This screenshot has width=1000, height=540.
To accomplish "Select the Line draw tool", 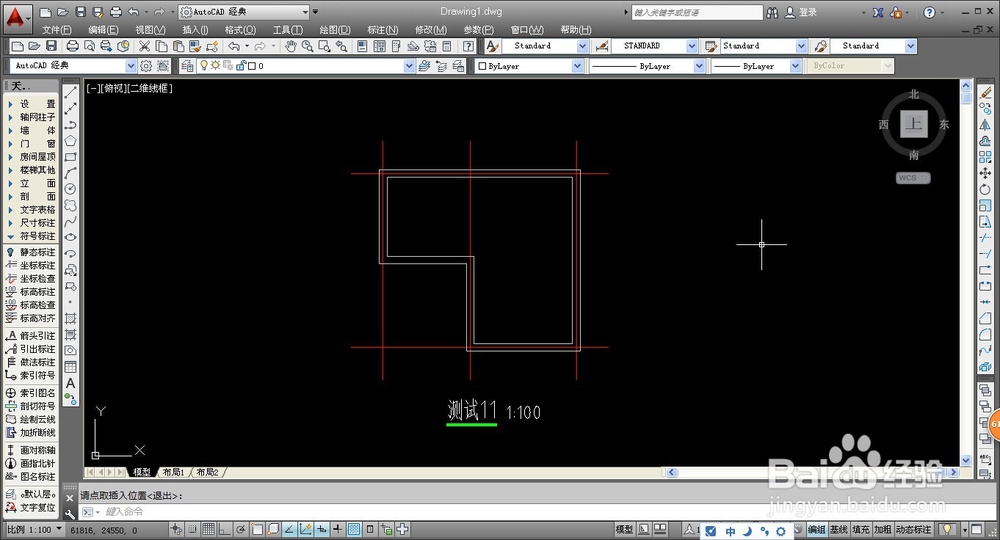I will click(71, 93).
